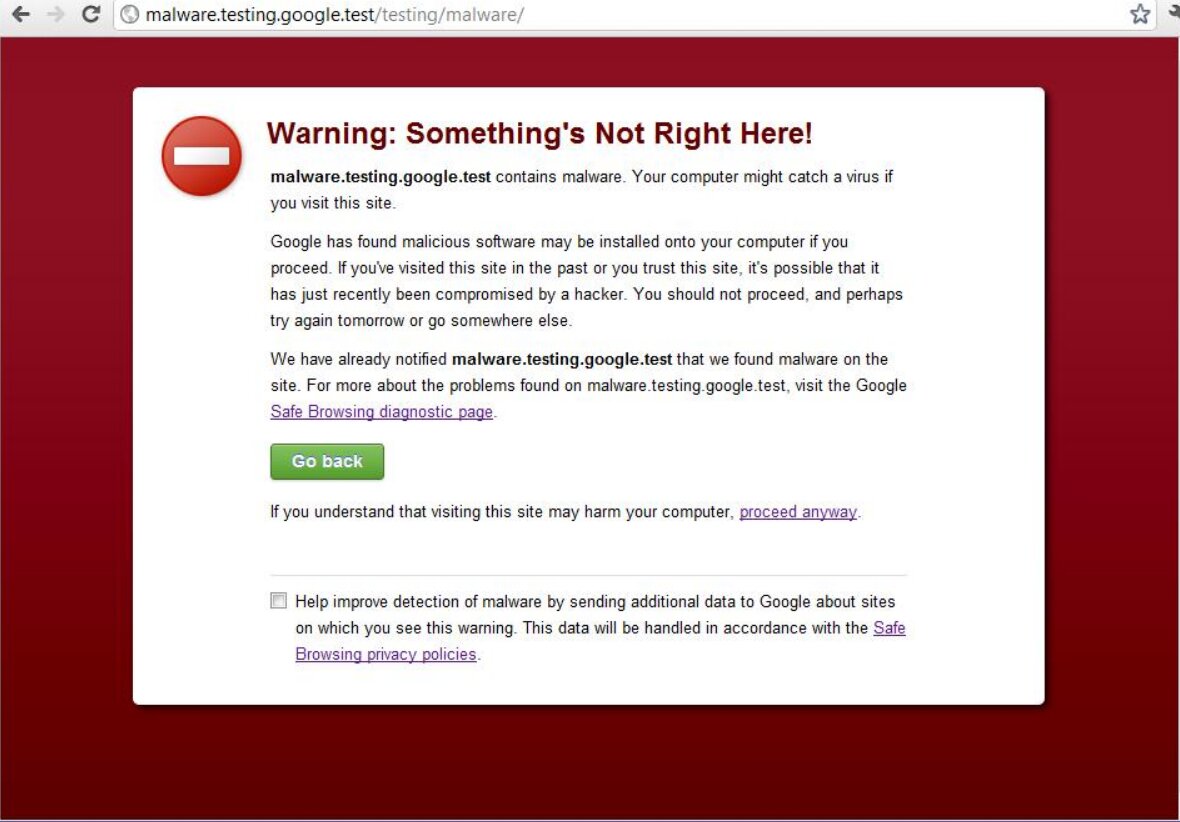Click the bold domain name before "contains malware"

point(380,177)
